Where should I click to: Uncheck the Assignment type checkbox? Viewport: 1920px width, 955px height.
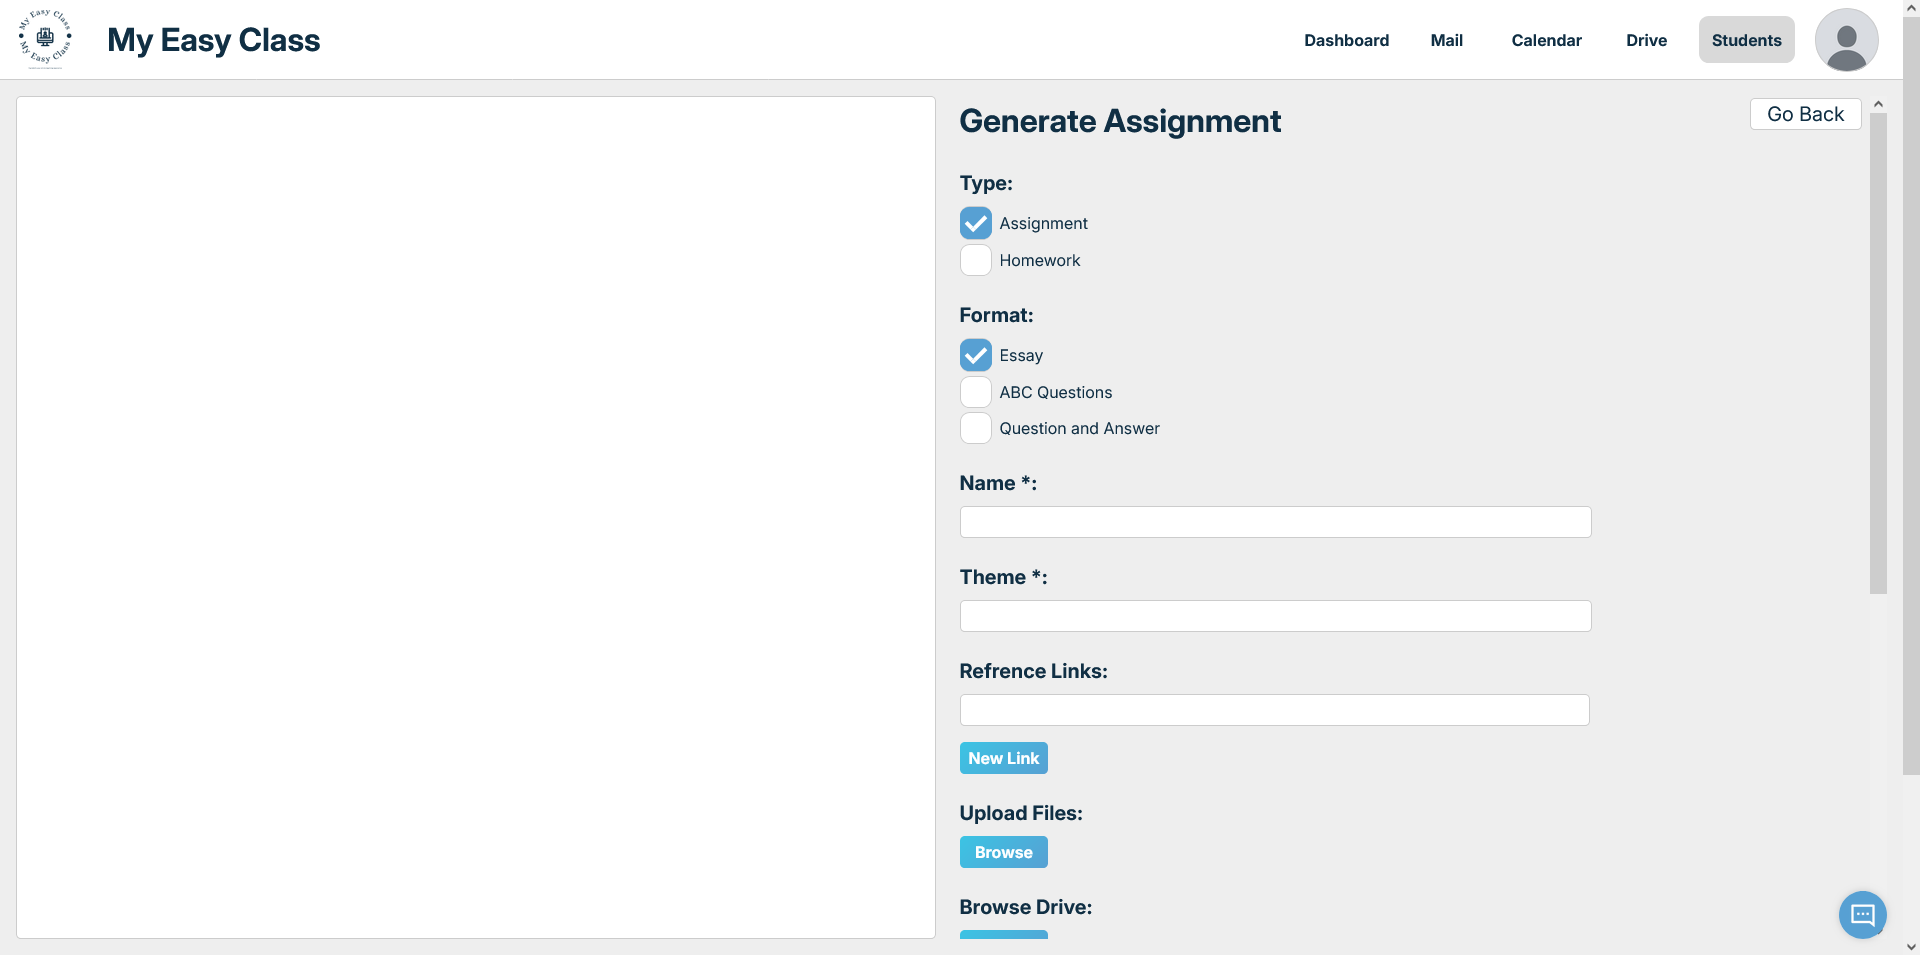tap(975, 223)
